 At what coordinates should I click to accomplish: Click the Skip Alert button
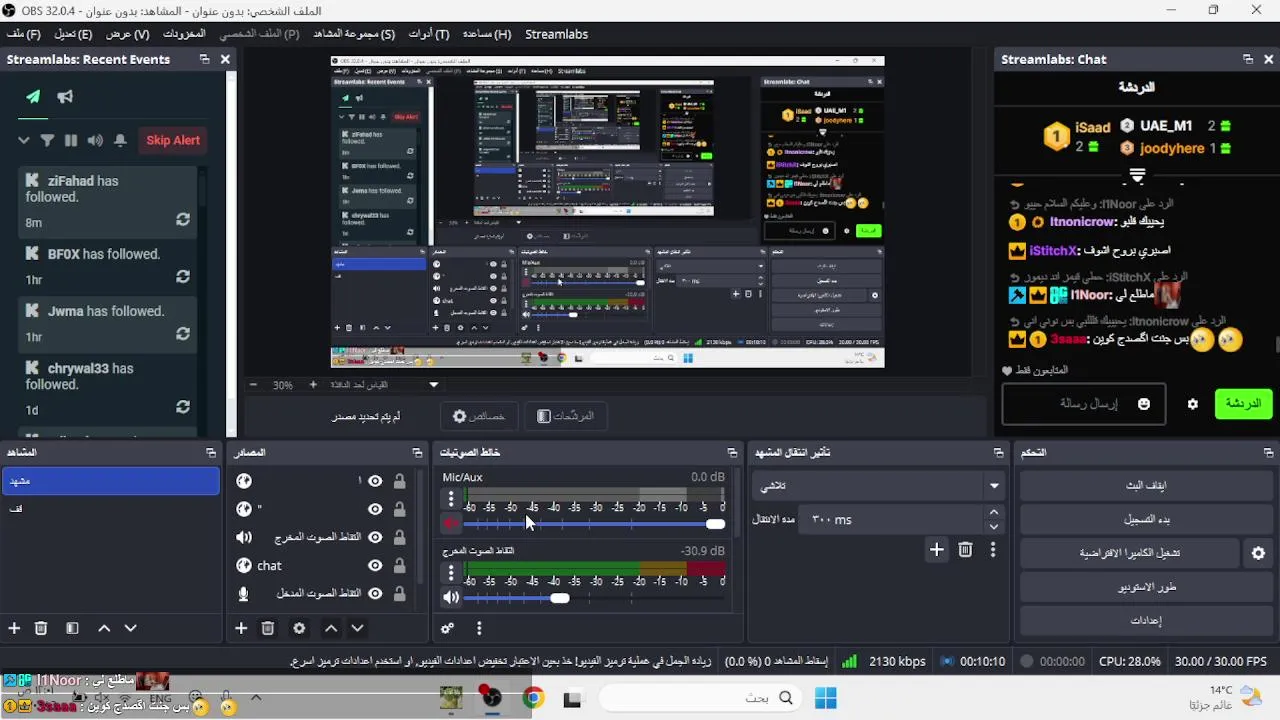coord(173,140)
